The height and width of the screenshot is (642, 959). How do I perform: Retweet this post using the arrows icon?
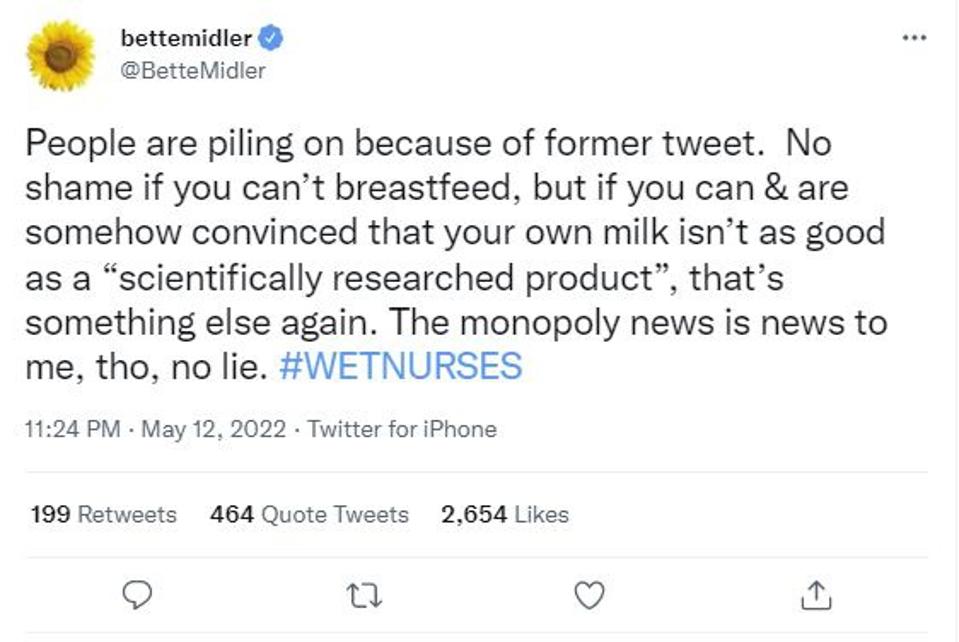click(x=362, y=595)
